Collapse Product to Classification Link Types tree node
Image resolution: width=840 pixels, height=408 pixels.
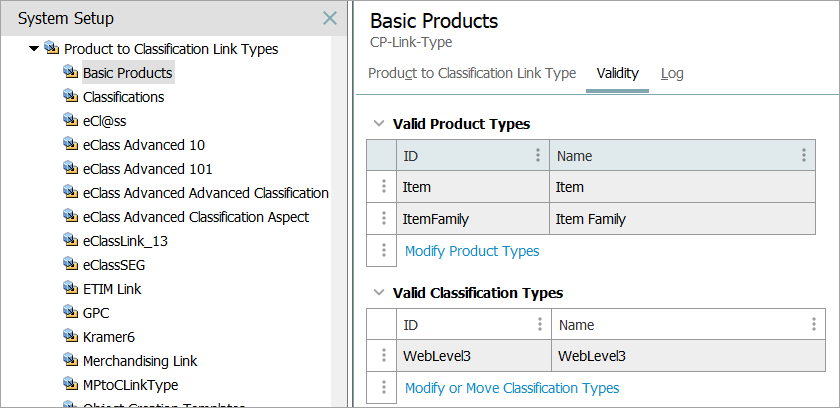[34, 49]
